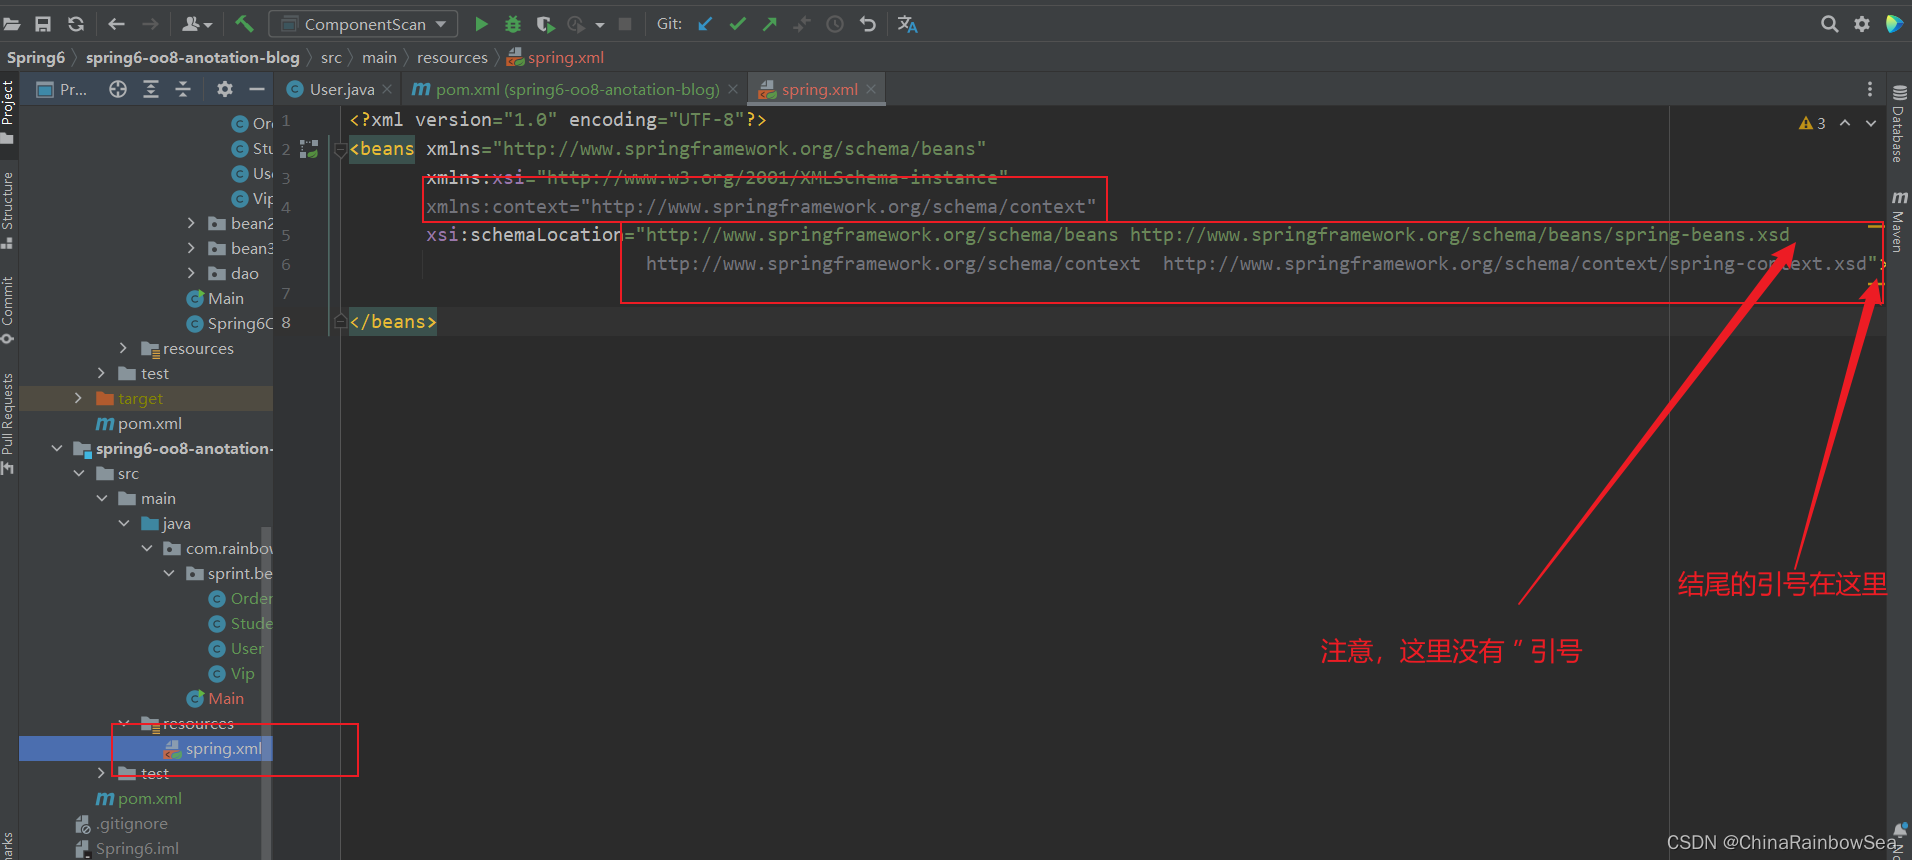The height and width of the screenshot is (860, 1912).
Task: Collapse the spring6-oo8-anotation module node
Action: tap(57, 448)
